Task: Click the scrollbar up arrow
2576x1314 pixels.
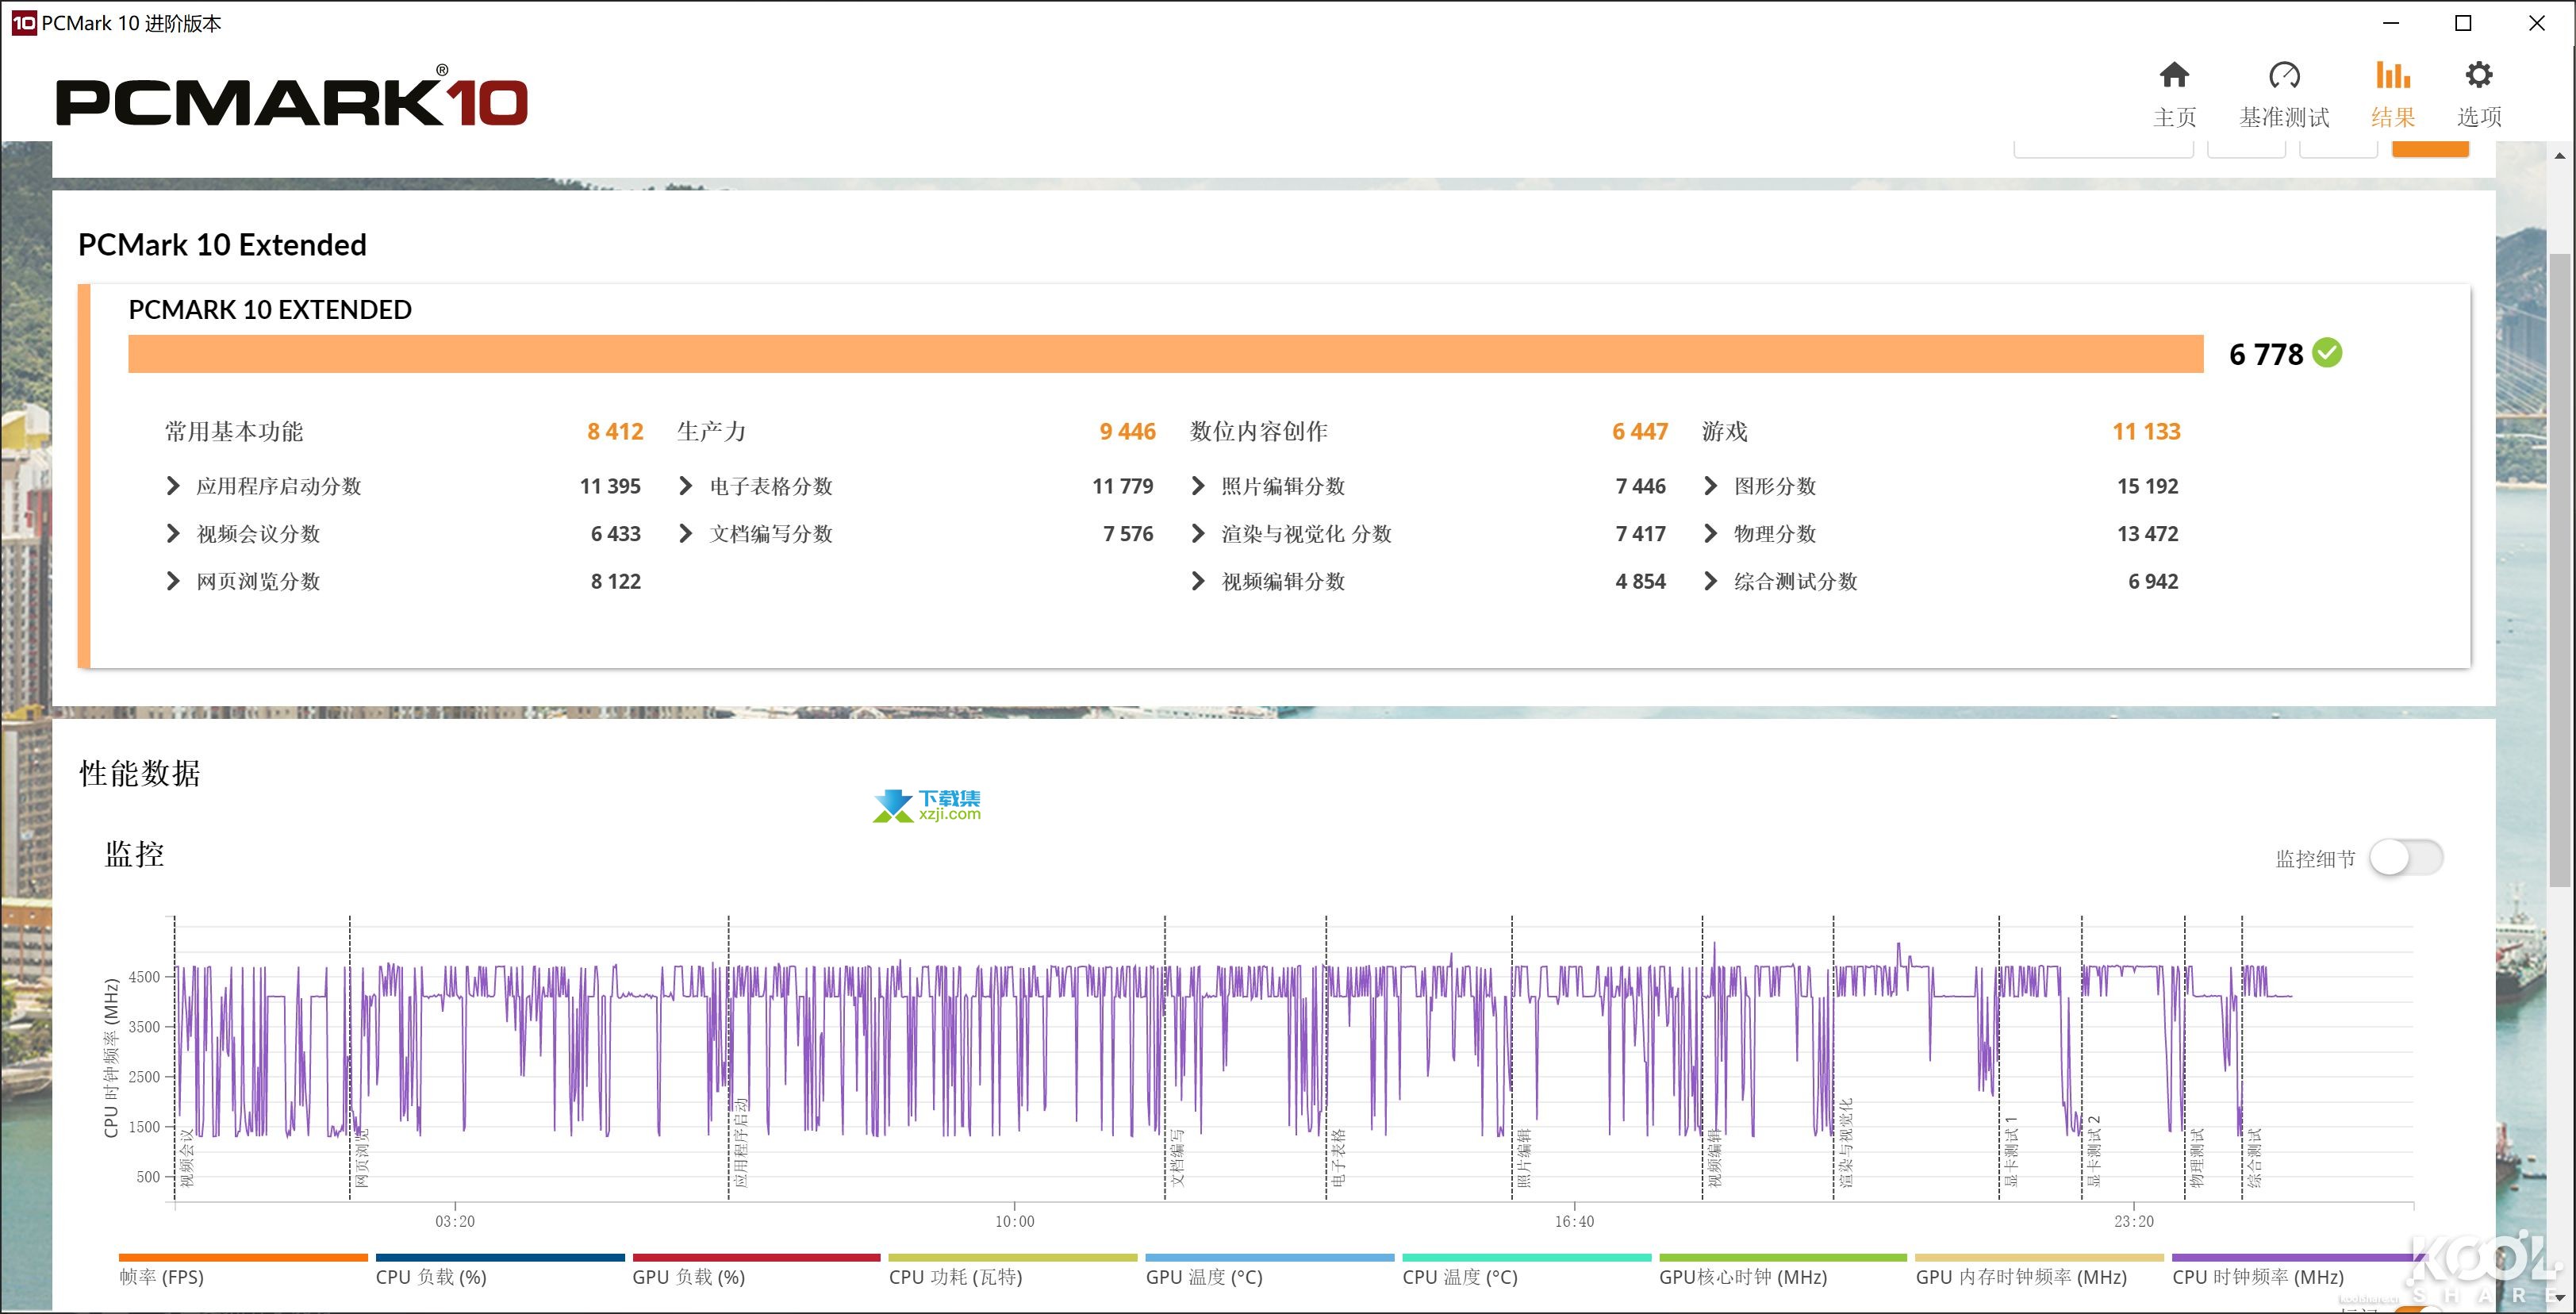Action: 2560,155
